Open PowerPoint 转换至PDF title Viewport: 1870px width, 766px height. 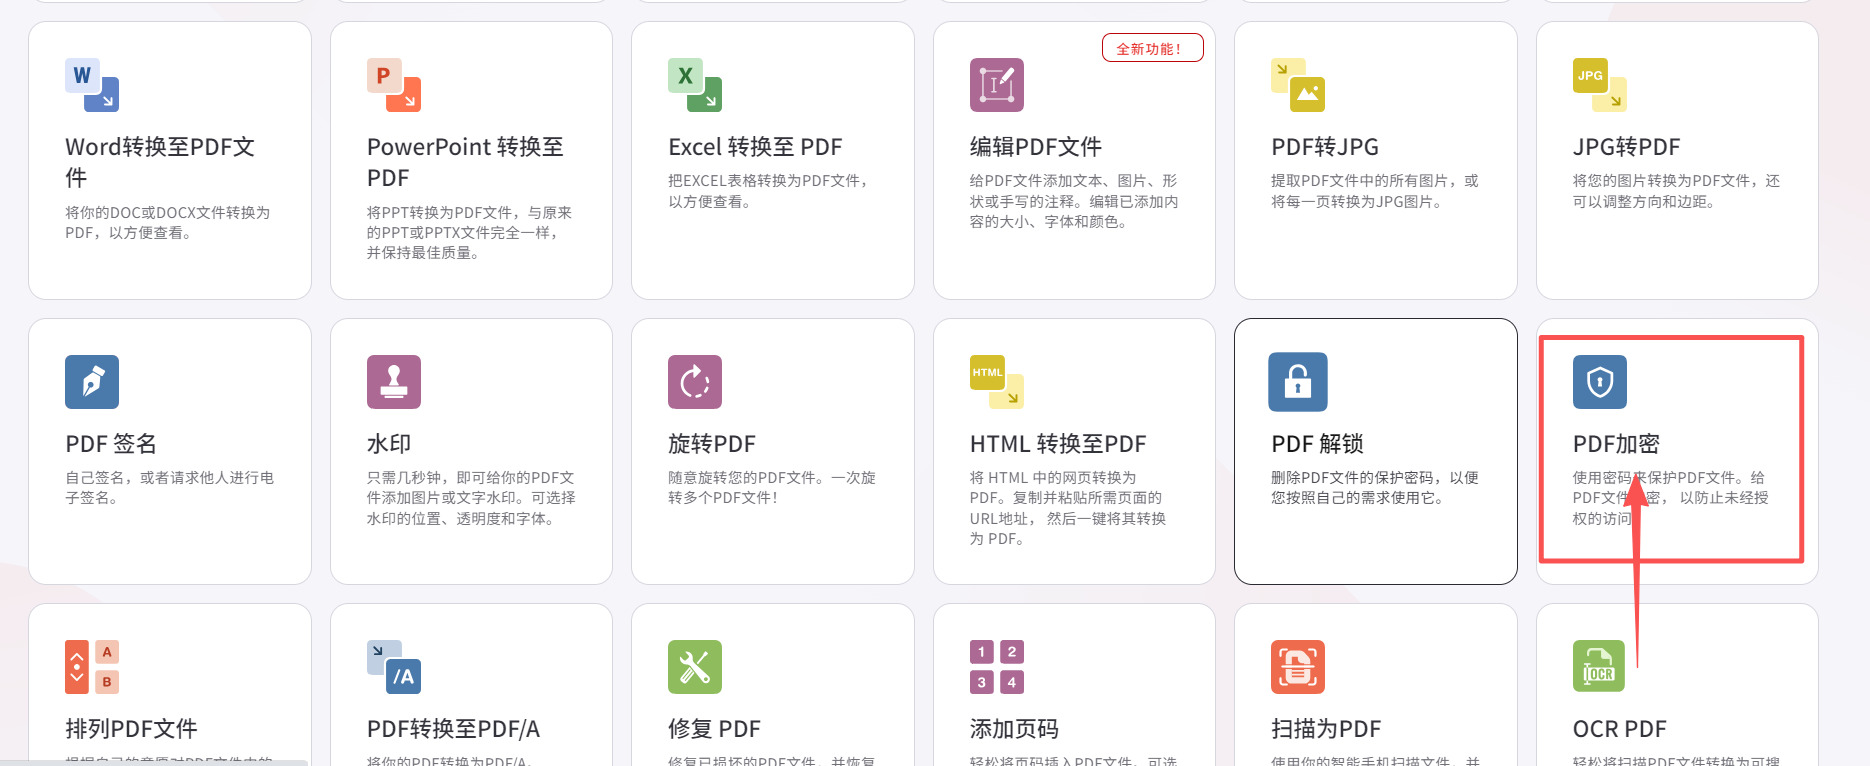[x=465, y=162]
